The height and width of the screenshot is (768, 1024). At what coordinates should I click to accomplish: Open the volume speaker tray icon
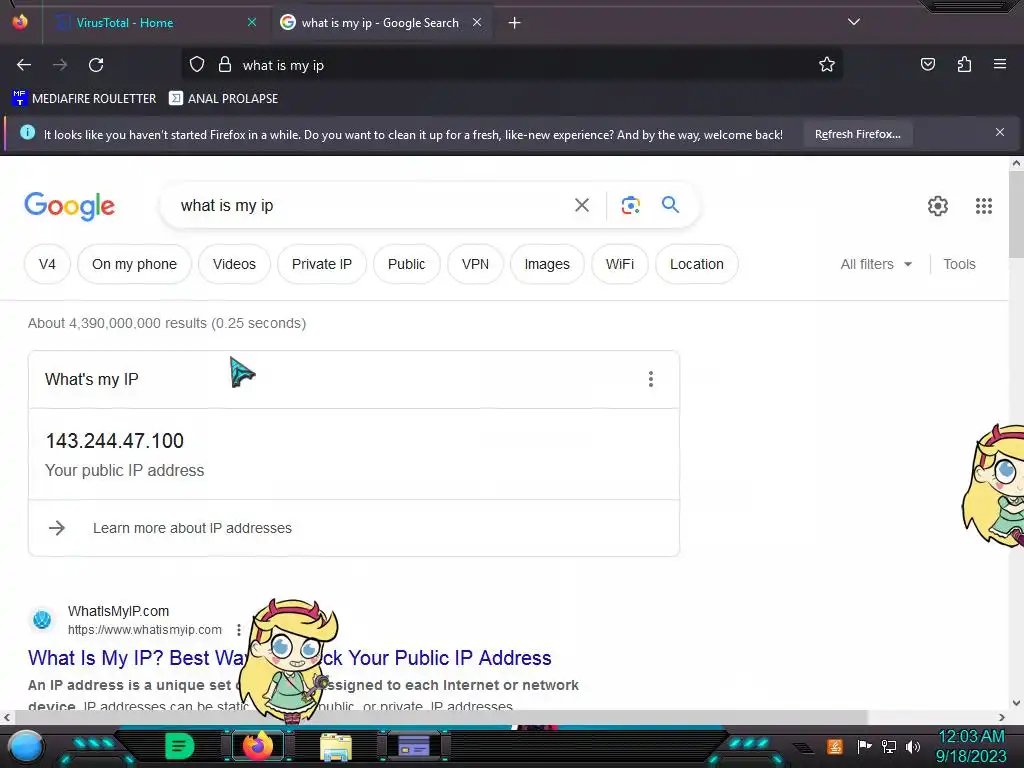[912, 746]
